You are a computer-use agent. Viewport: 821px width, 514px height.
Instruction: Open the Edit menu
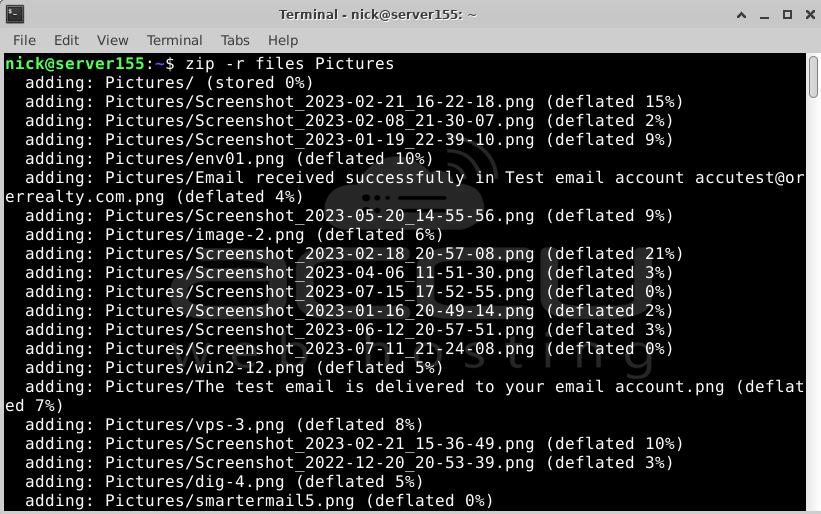tap(66, 40)
